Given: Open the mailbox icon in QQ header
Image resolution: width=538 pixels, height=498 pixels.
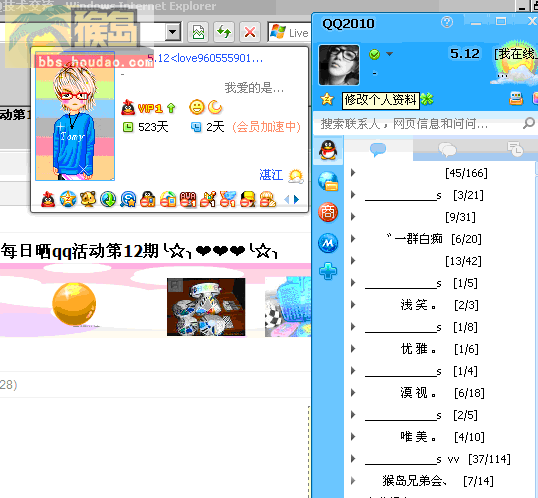Looking at the screenshot, I should pyautogui.click(x=516, y=99).
